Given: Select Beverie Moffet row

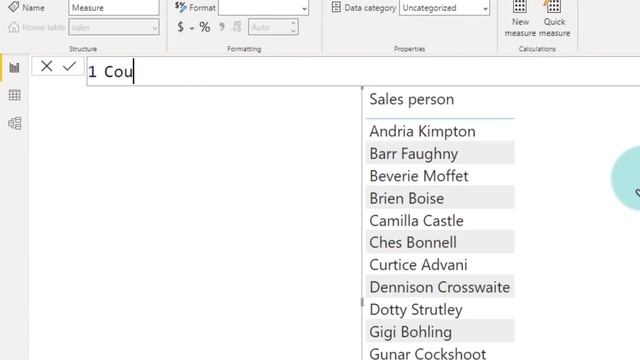Looking at the screenshot, I should (x=440, y=176).
